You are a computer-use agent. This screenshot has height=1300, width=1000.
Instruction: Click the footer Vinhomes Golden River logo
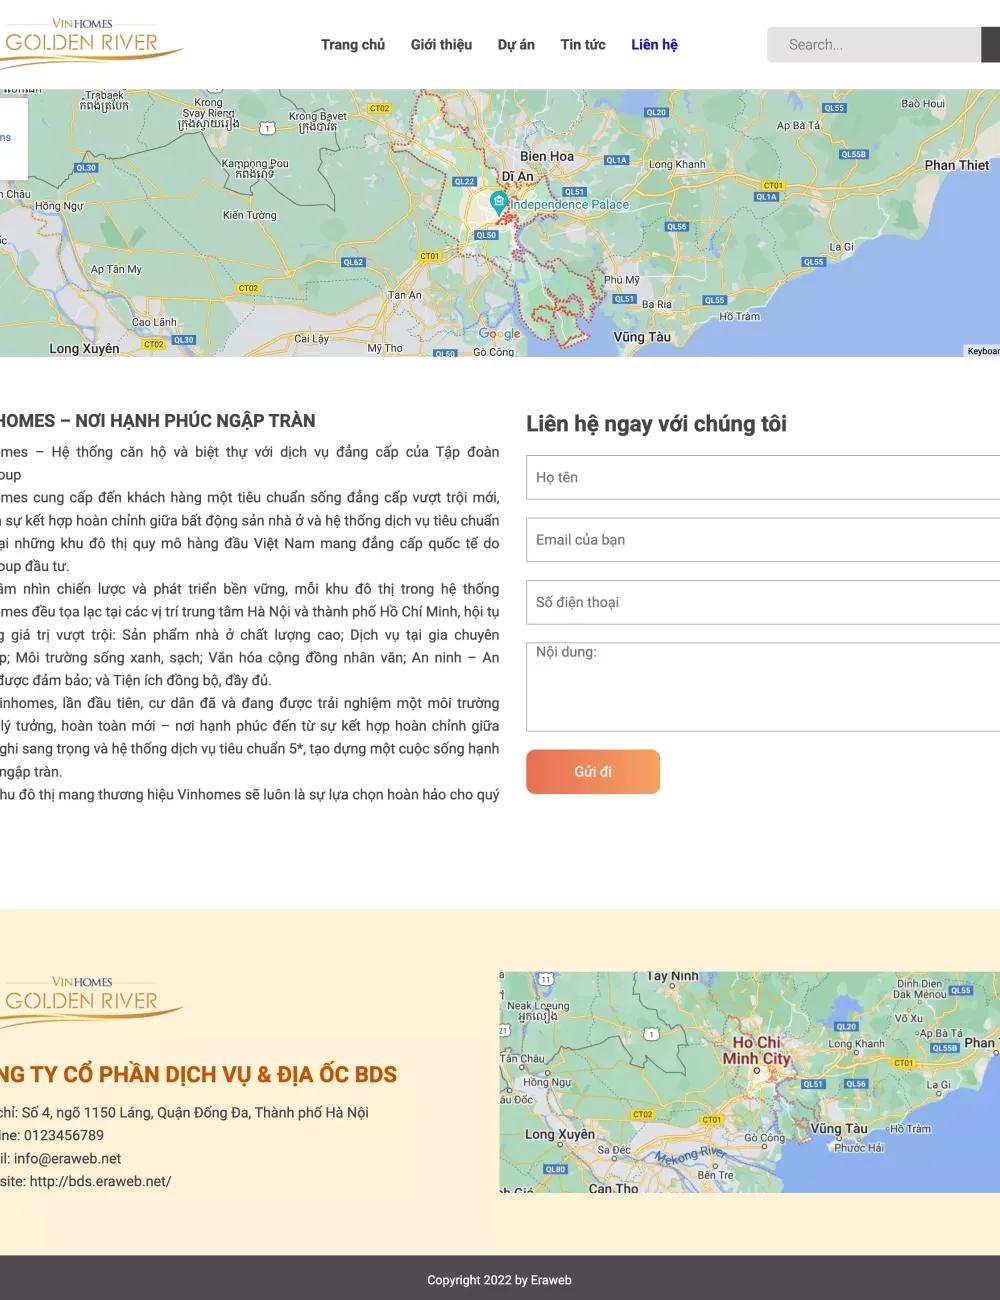coord(88,1001)
